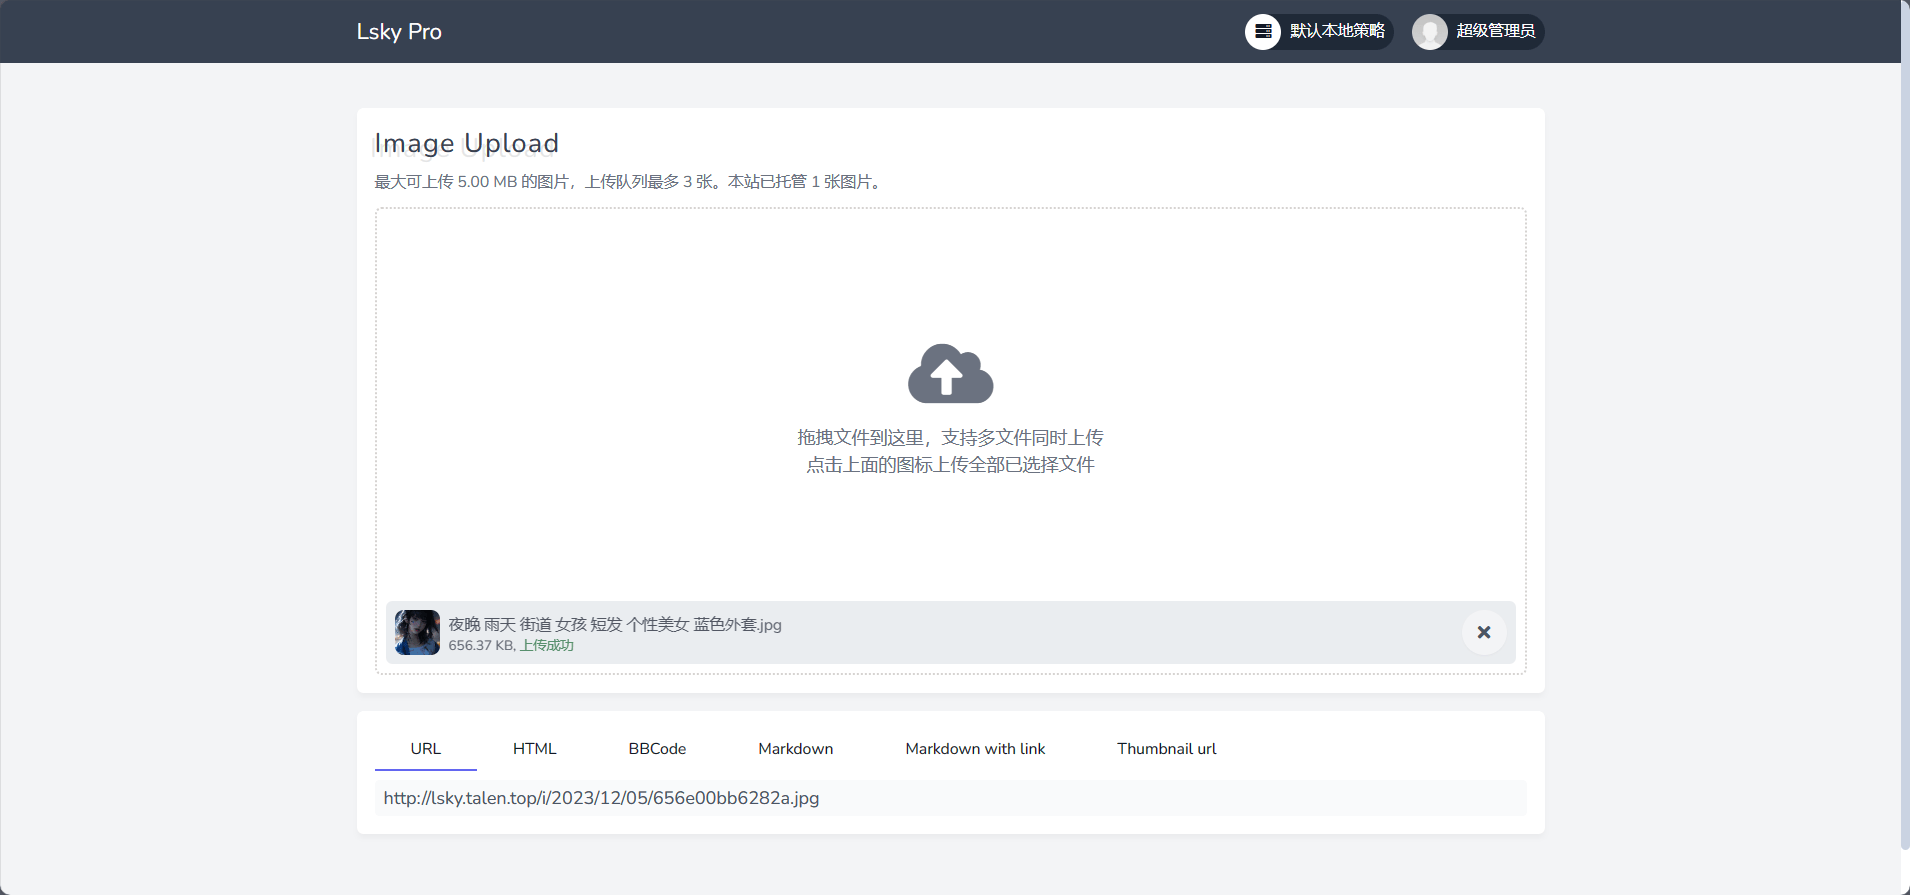Switch to the HTML tab
1910x895 pixels.
(x=534, y=749)
